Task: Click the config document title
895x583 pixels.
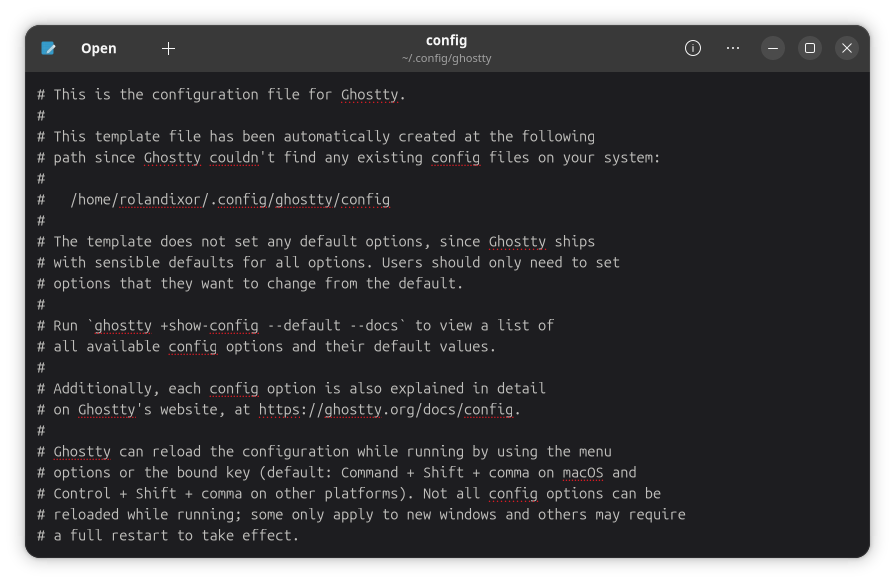Action: click(446, 40)
